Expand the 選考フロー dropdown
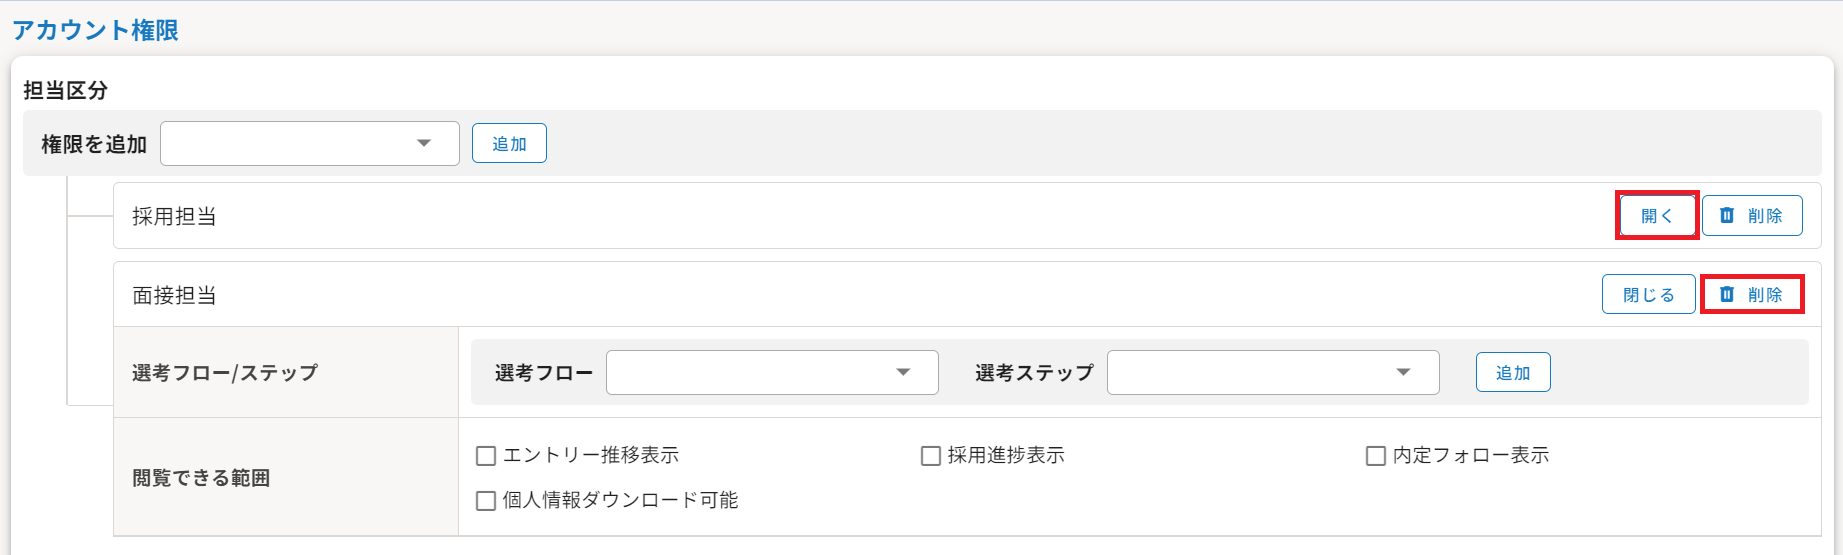The image size is (1843, 555). (x=772, y=372)
